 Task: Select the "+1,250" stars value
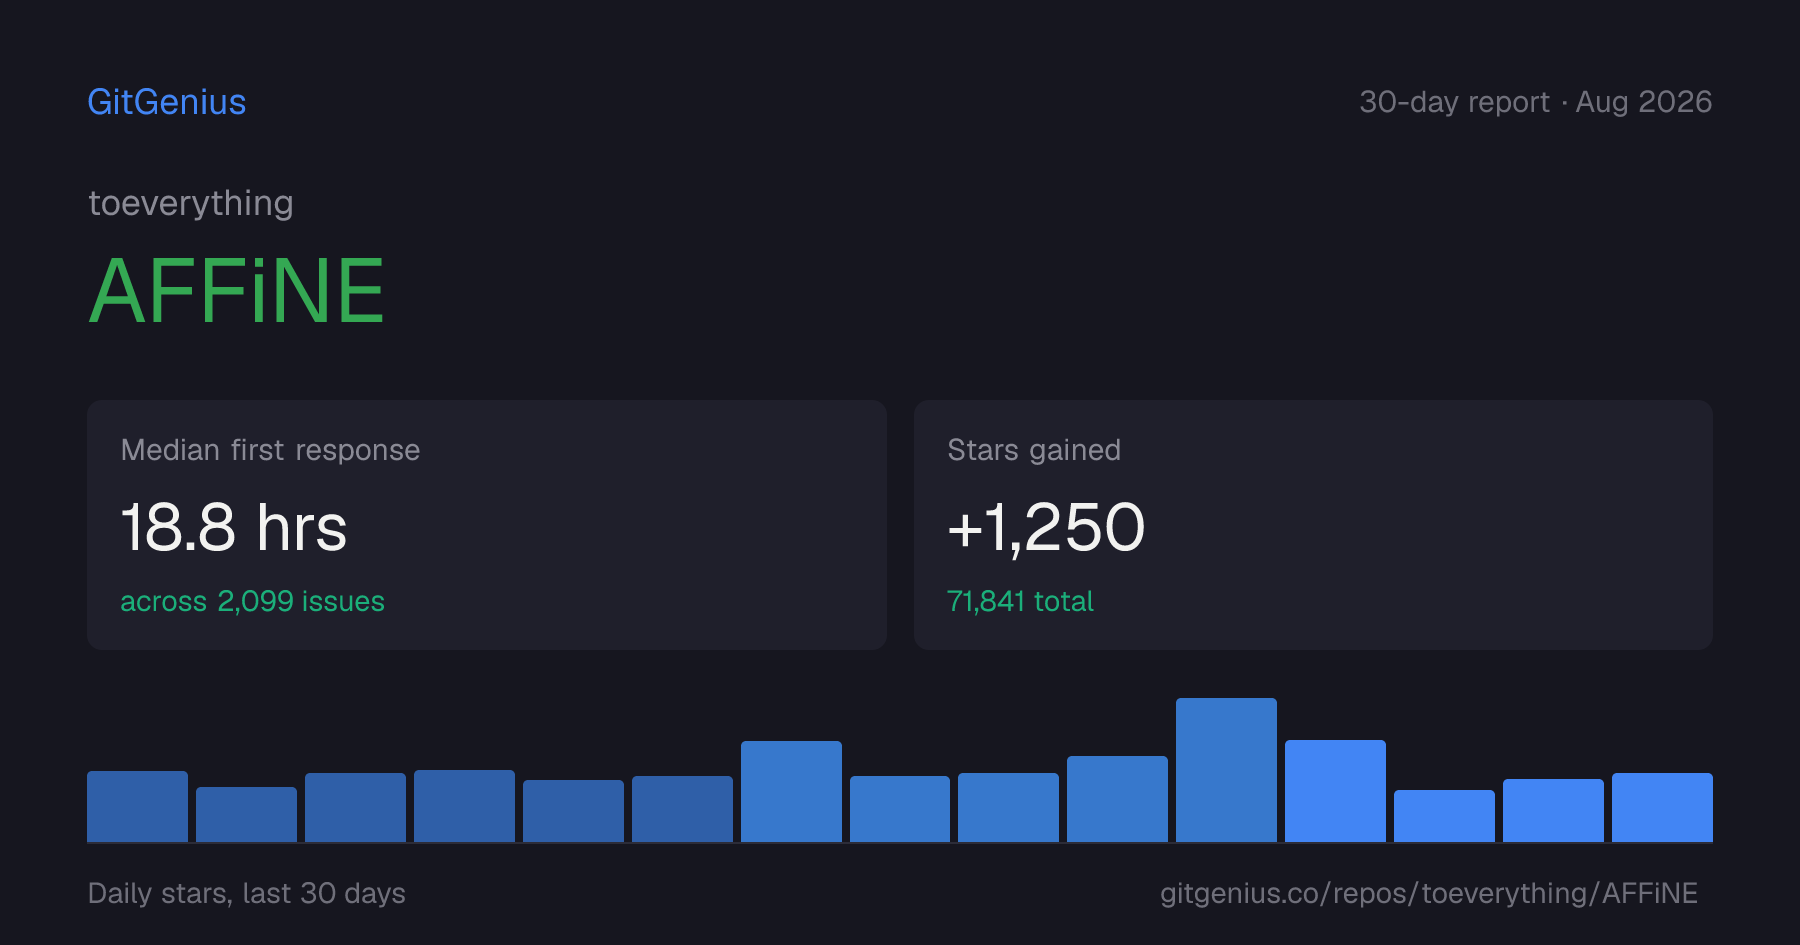1046,527
